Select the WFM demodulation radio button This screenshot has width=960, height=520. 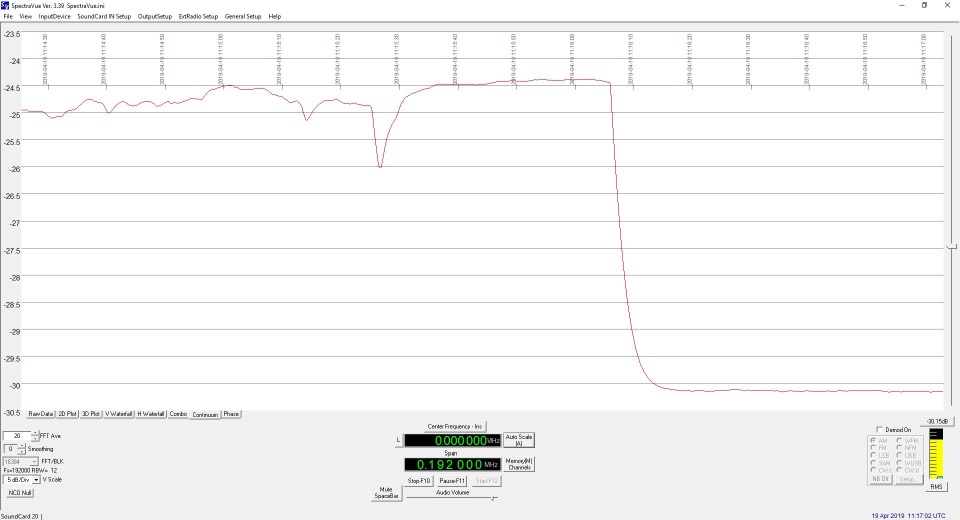899,440
